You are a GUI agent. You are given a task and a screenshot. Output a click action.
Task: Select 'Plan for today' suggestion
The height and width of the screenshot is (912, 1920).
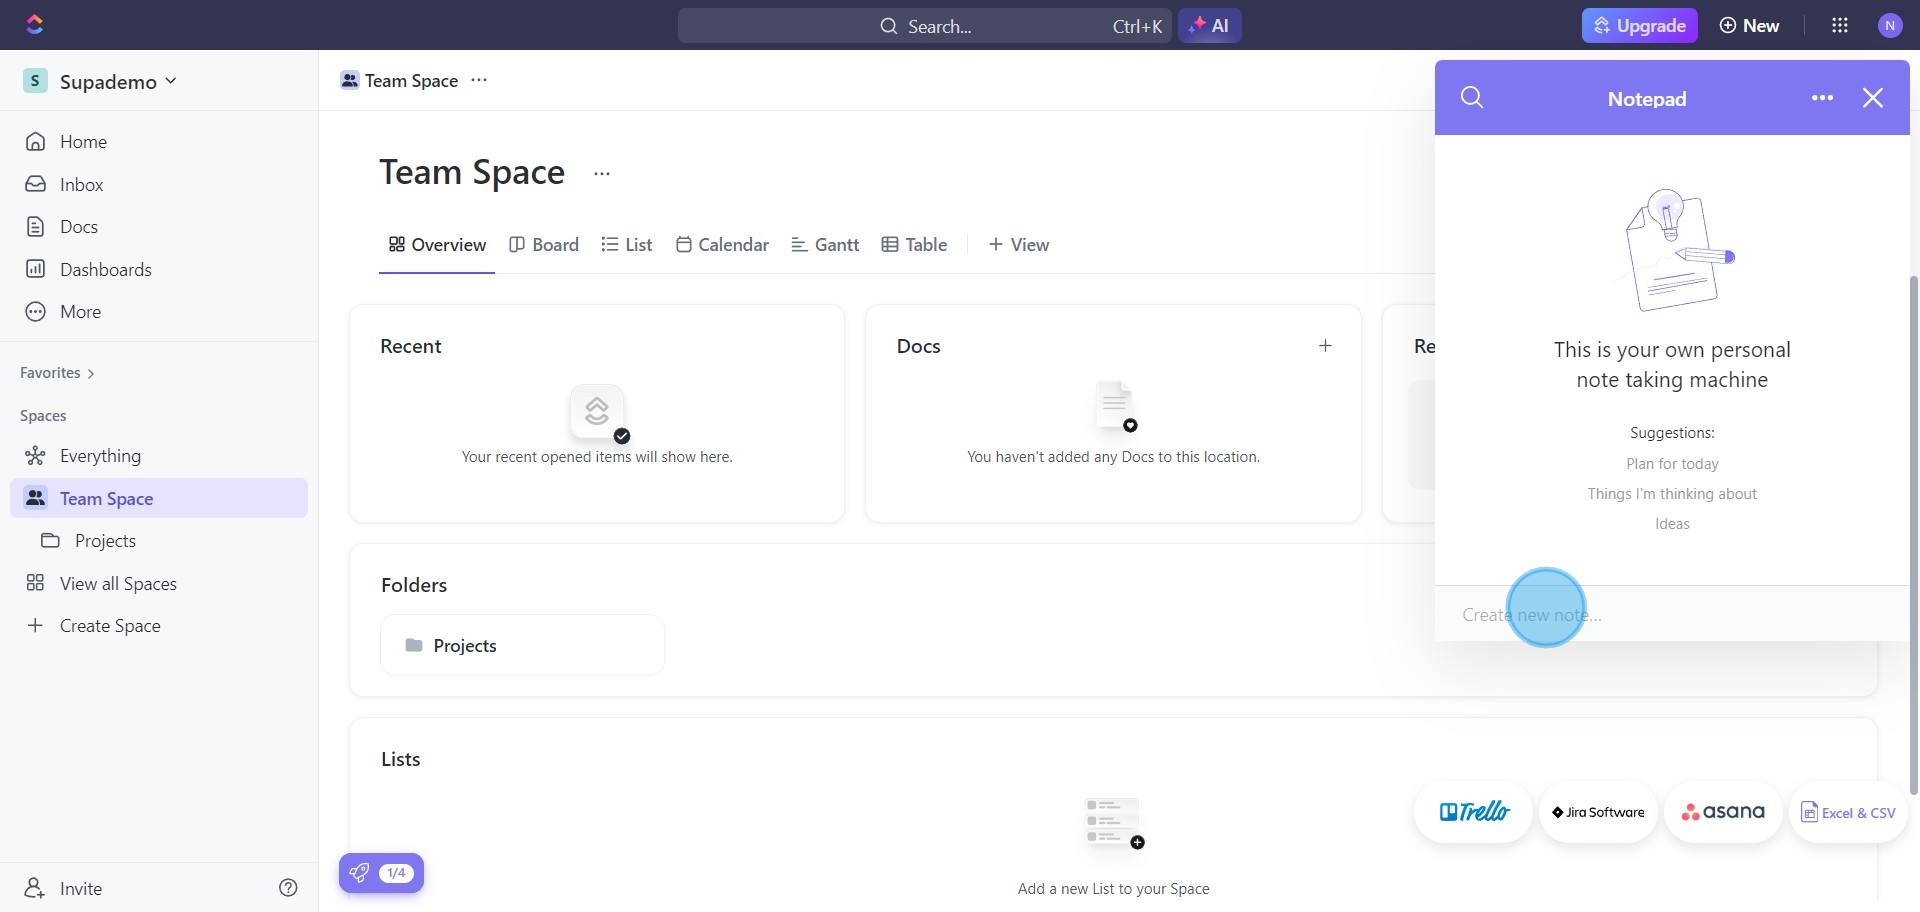pyautogui.click(x=1672, y=464)
